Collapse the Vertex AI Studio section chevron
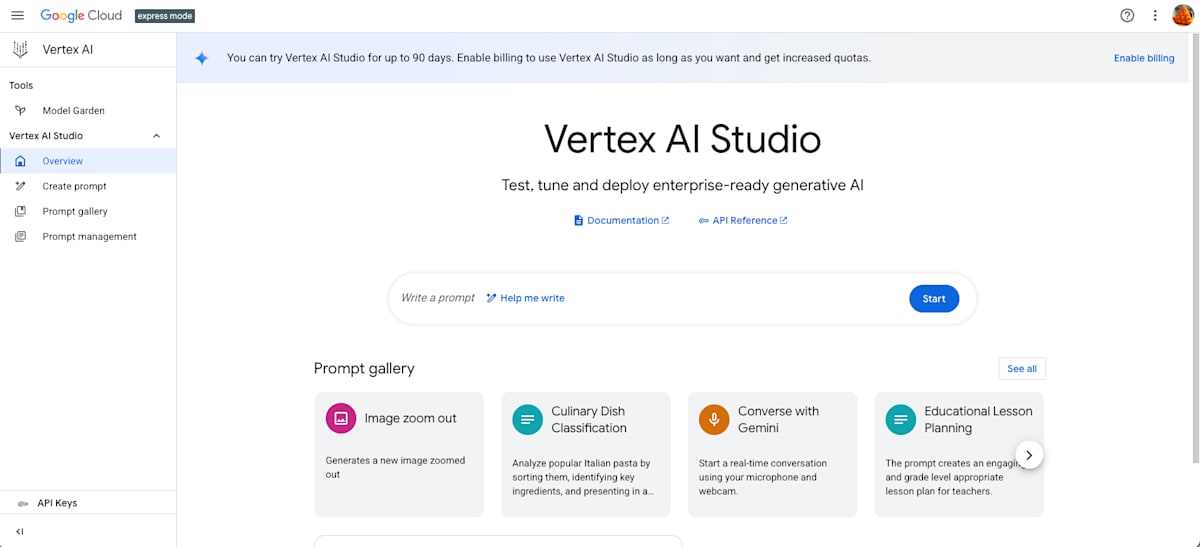Image resolution: width=1200 pixels, height=547 pixels. (x=156, y=136)
